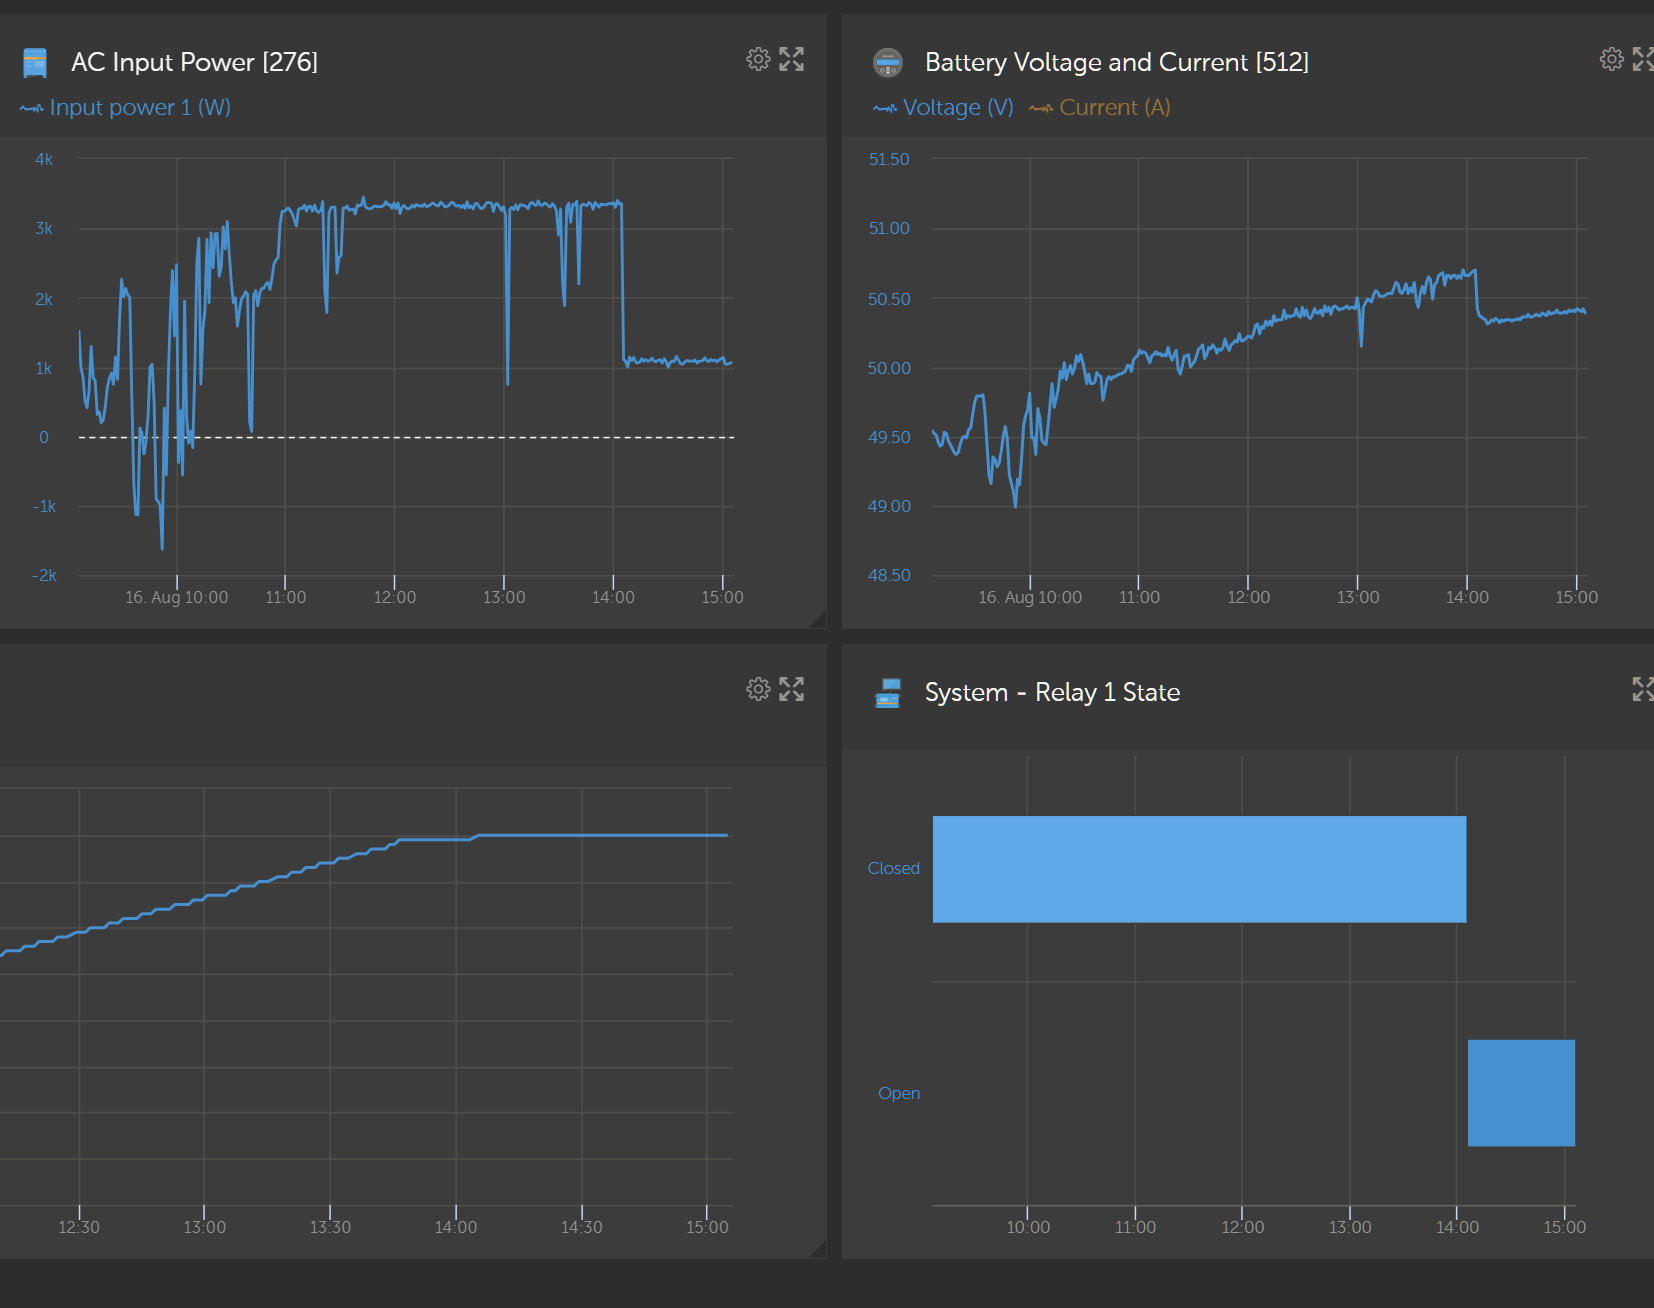1654x1308 pixels.
Task: Click the System - Relay 1 State title
Action: (1052, 692)
